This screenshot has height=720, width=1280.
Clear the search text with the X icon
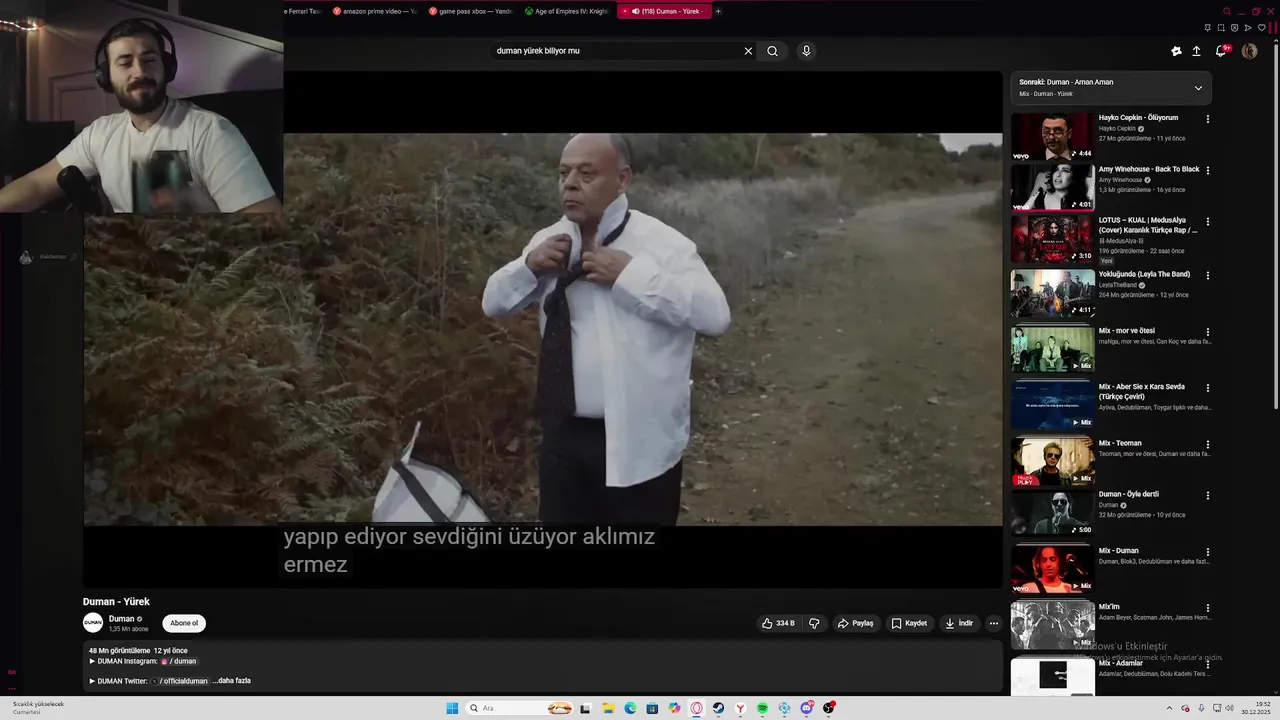(748, 51)
